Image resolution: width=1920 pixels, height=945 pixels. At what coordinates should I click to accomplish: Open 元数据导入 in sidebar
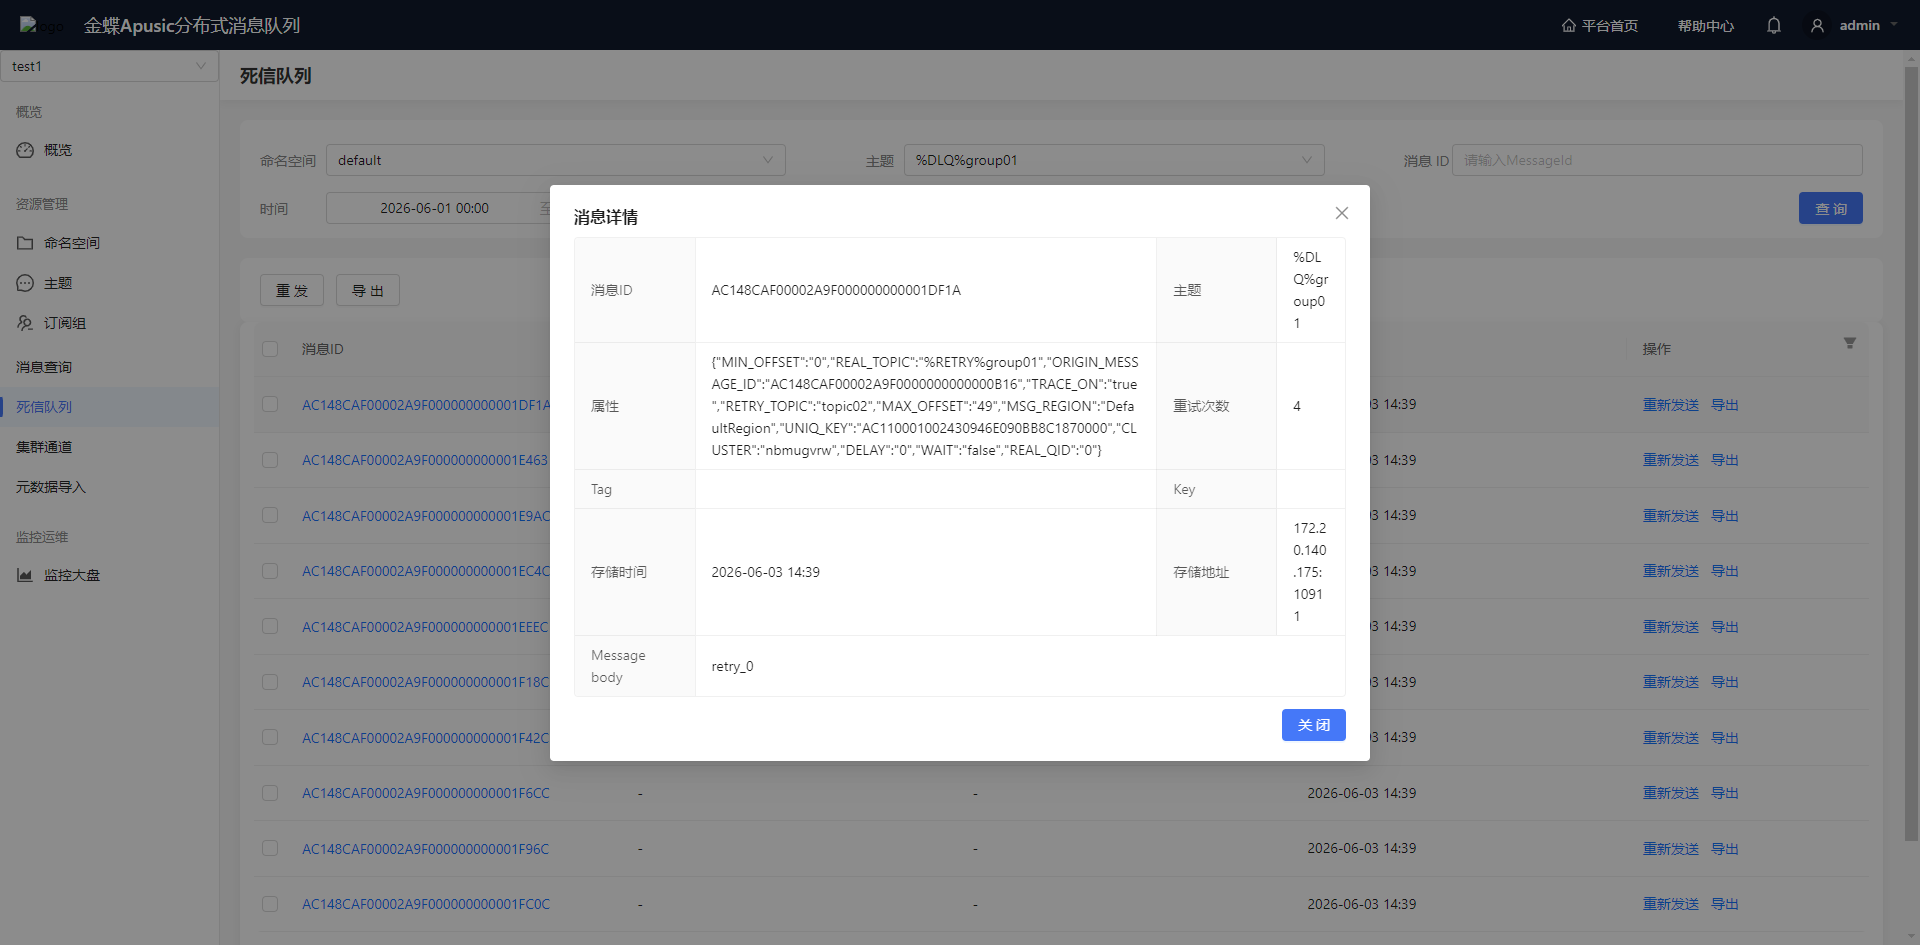51,487
